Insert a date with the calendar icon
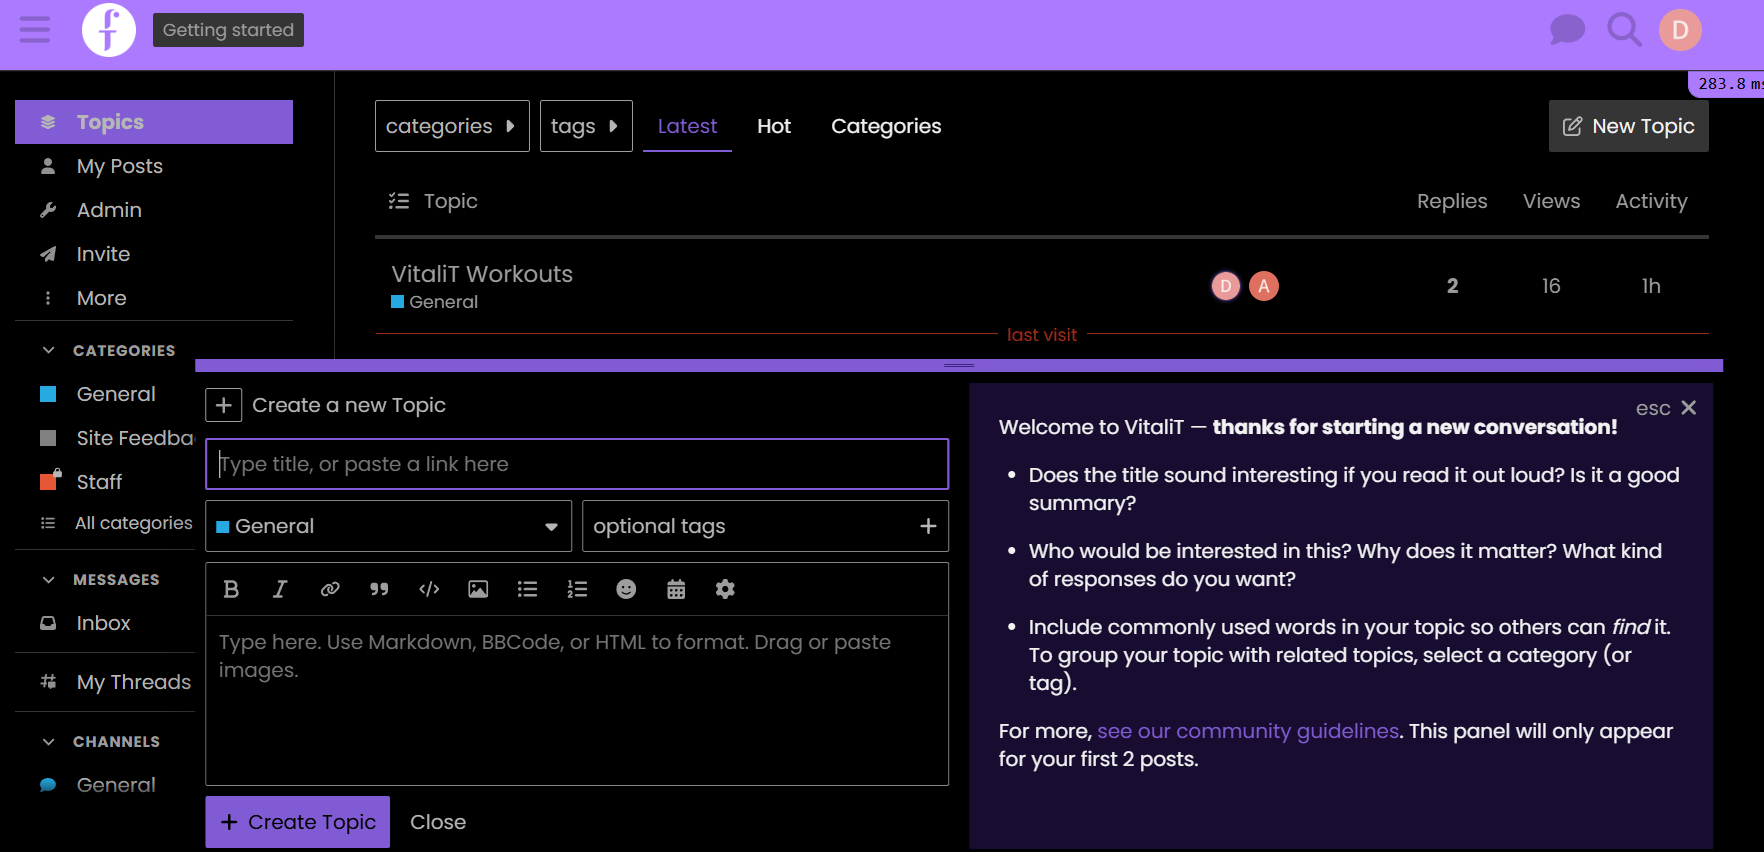This screenshot has height=852, width=1764. [676, 589]
